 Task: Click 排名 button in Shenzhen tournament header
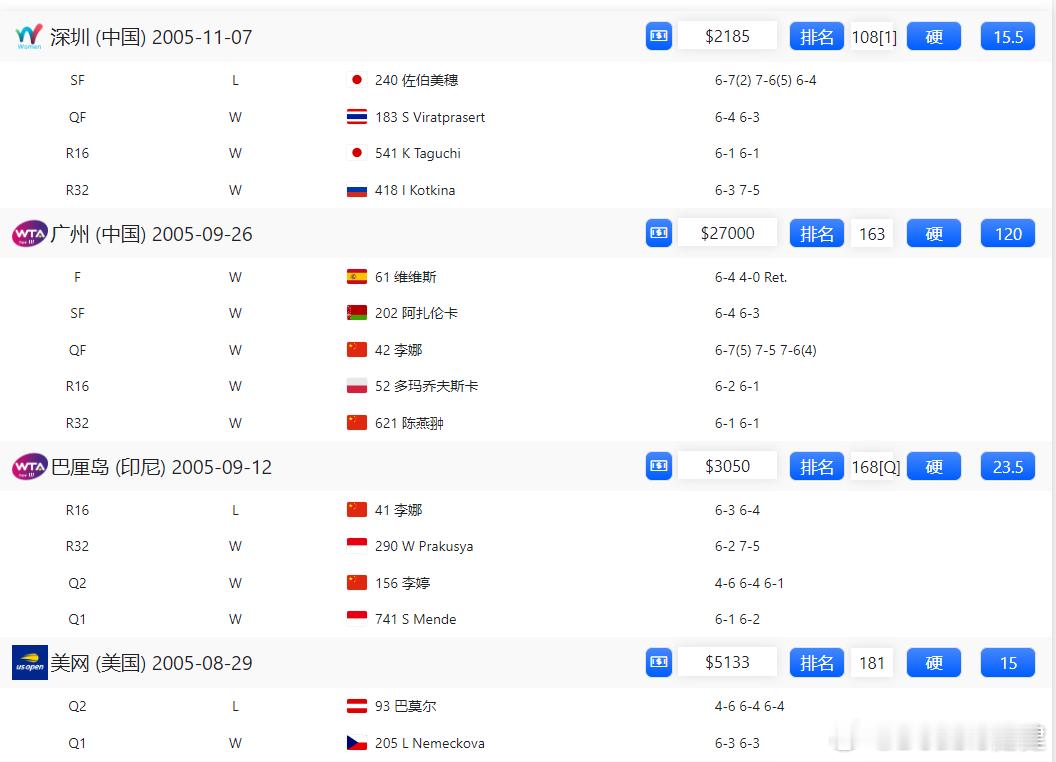coord(817,36)
